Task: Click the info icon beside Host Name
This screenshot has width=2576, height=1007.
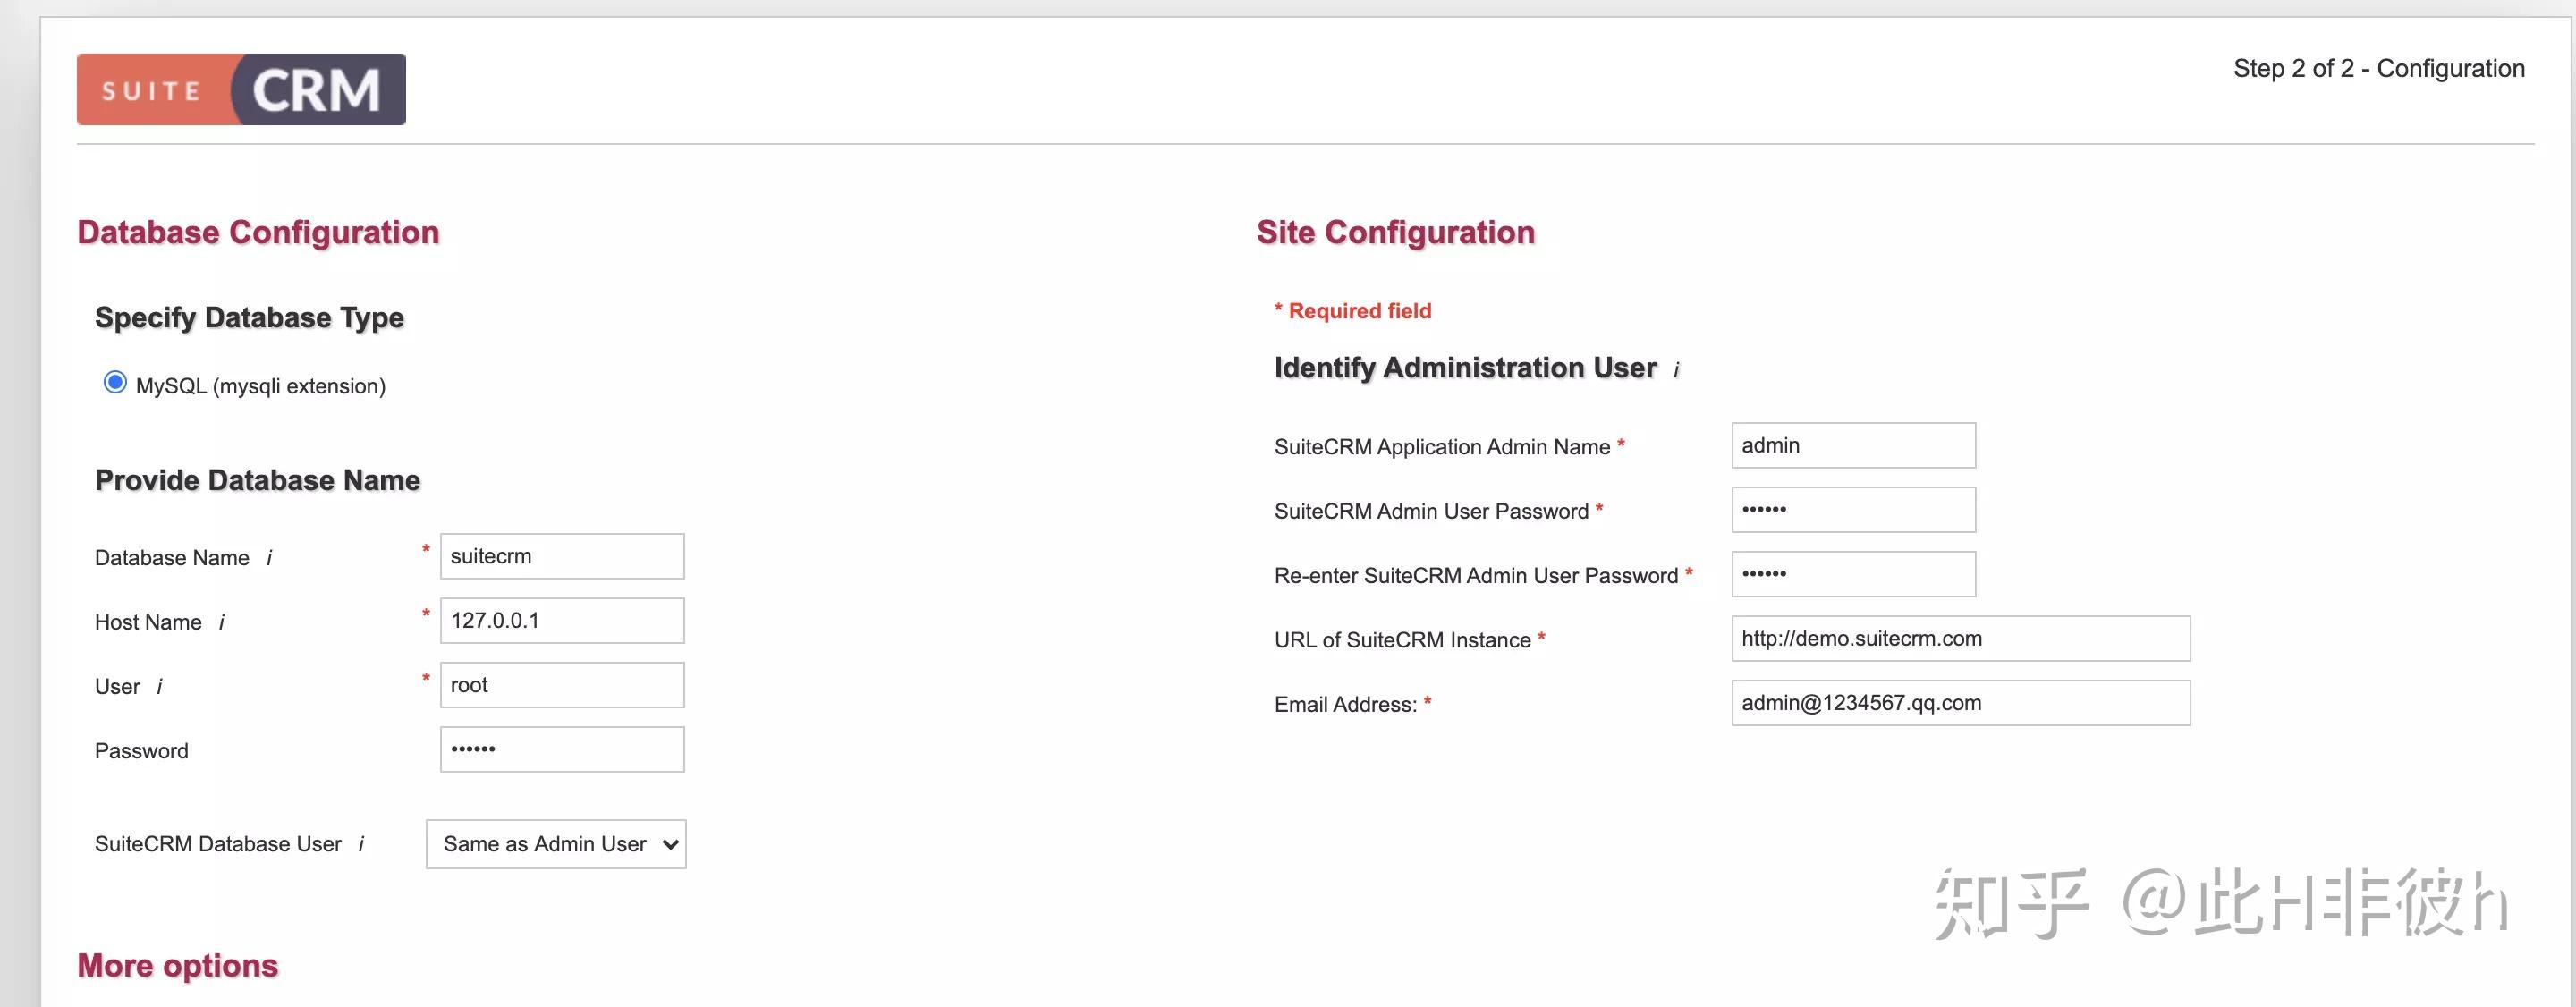Action: [x=222, y=622]
